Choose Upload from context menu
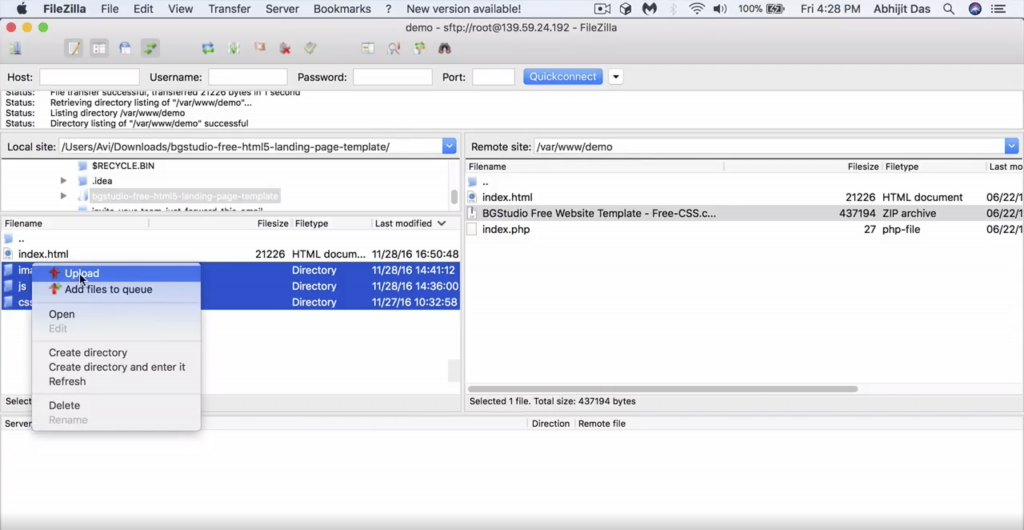 [x=116, y=273]
